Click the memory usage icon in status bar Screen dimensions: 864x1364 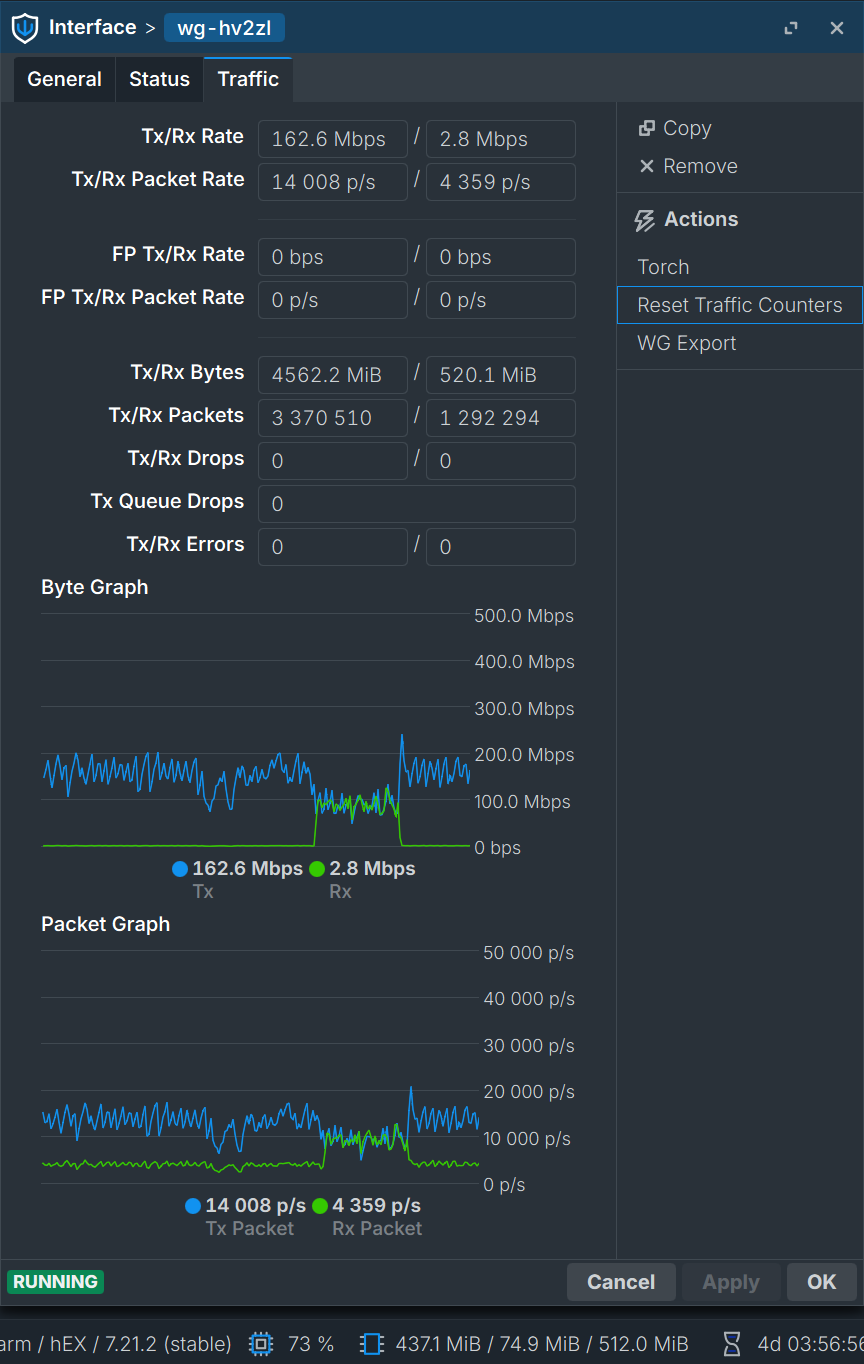click(372, 1342)
